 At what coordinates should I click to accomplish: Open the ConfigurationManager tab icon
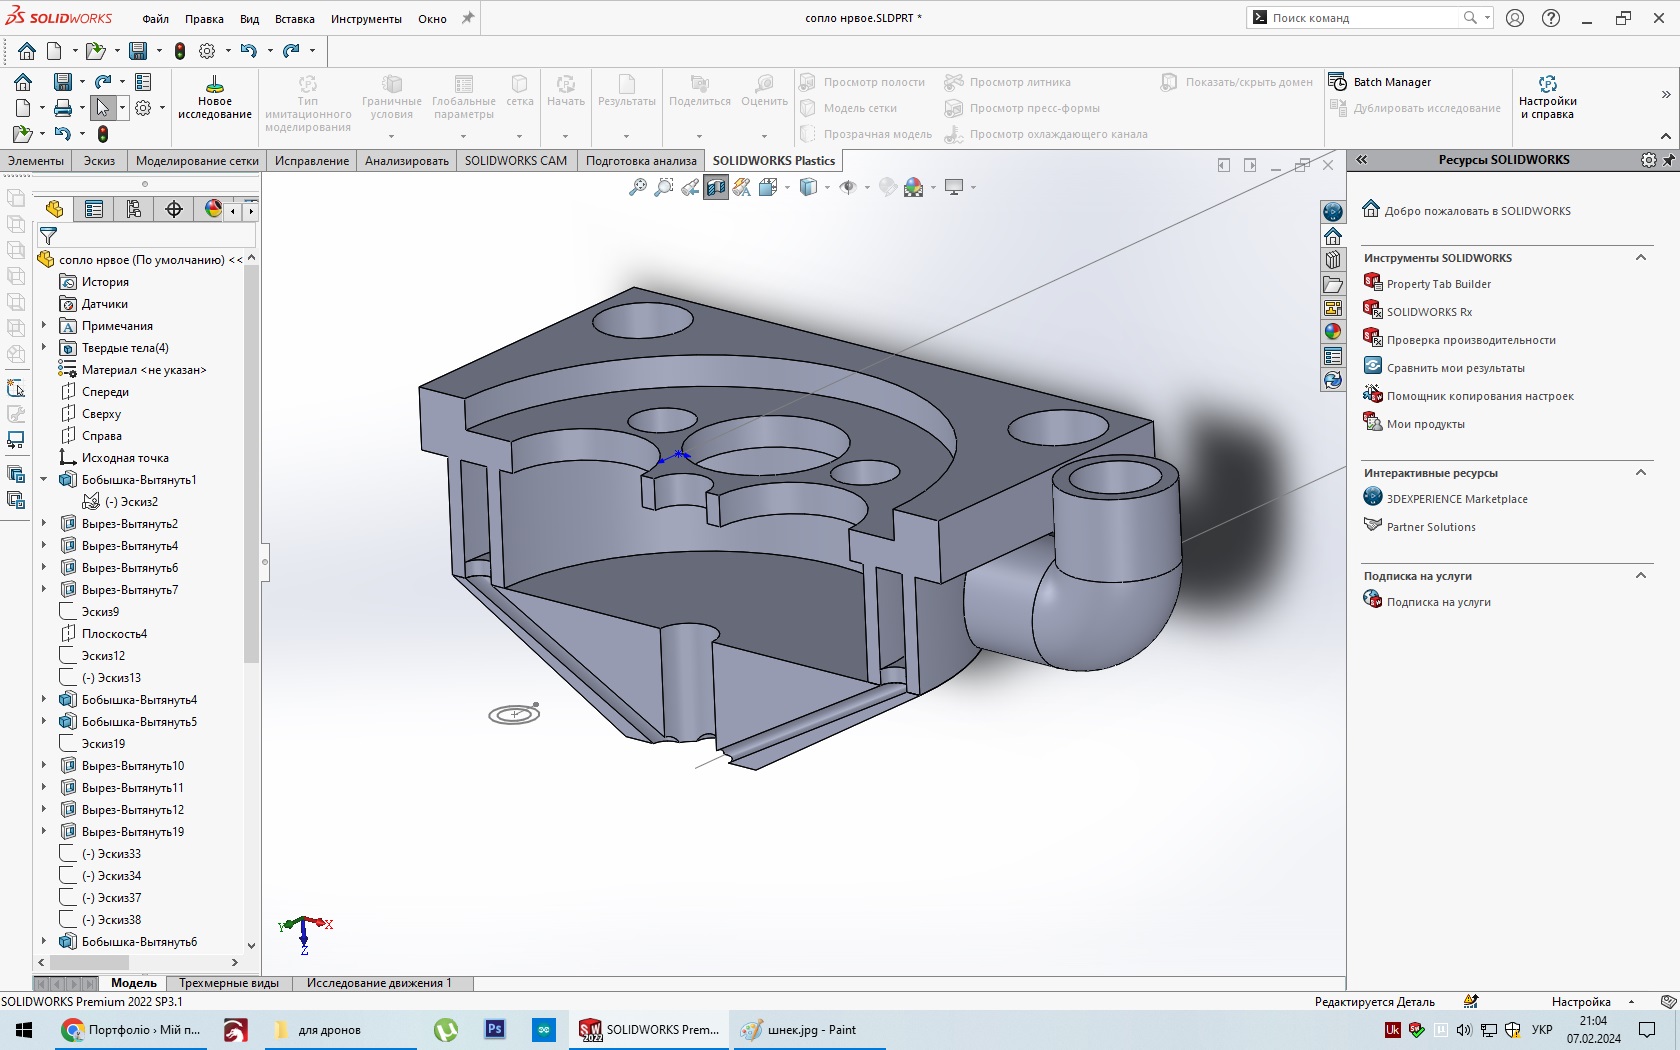[133, 209]
